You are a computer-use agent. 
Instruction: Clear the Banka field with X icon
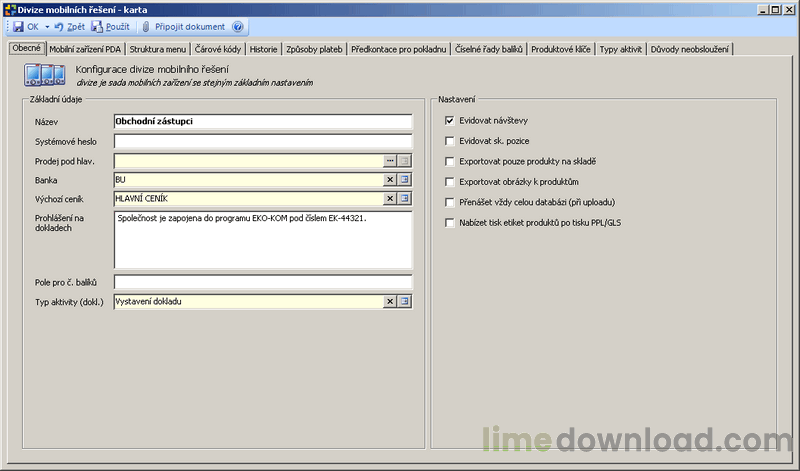coord(390,180)
